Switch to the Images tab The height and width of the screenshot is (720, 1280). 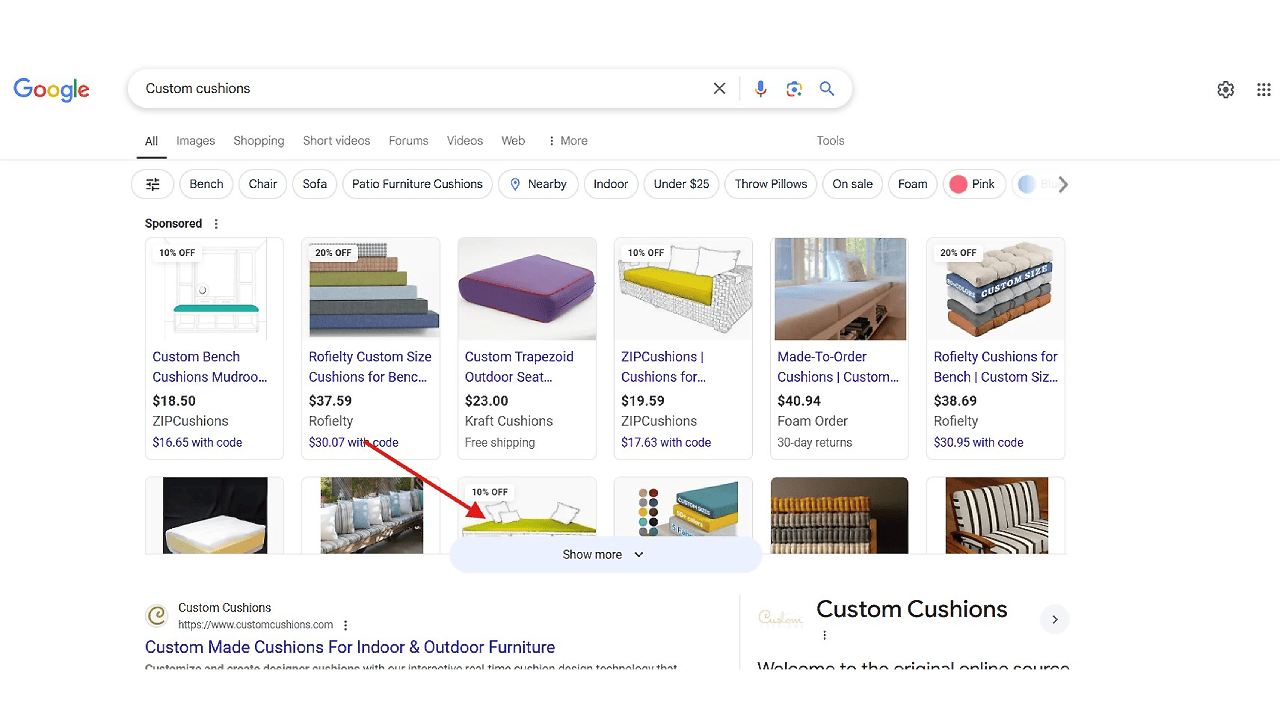(x=196, y=141)
